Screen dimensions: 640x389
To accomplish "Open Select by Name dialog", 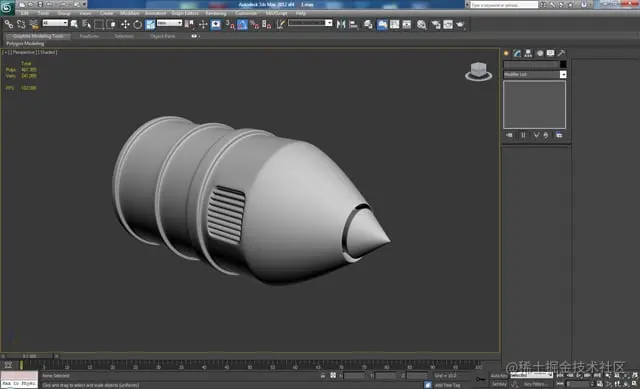I will click(86, 24).
